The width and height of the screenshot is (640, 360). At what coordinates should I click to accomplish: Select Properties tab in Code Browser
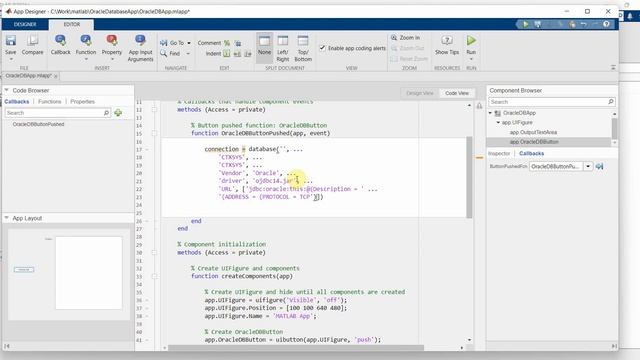(82, 102)
